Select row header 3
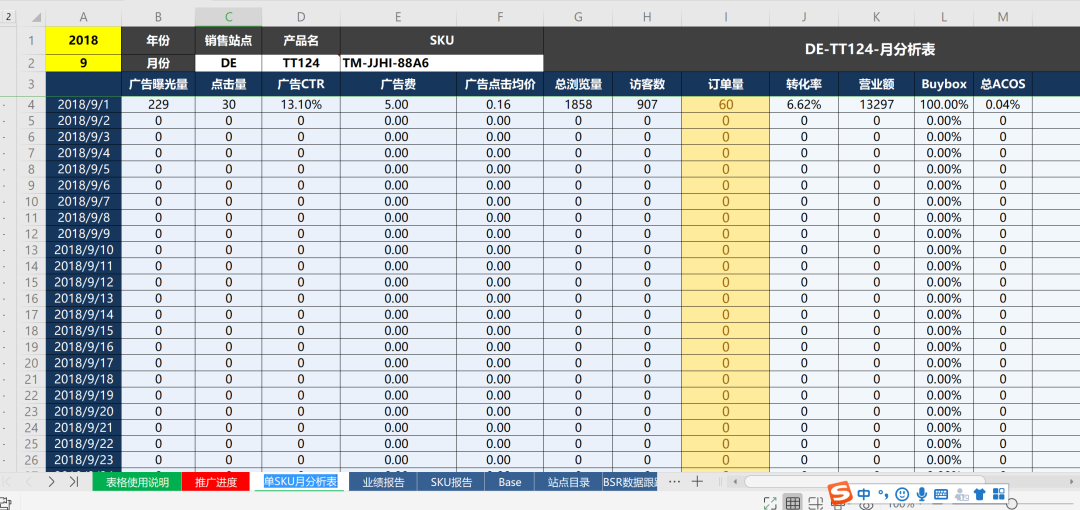Image resolution: width=1080 pixels, height=510 pixels. pos(31,84)
